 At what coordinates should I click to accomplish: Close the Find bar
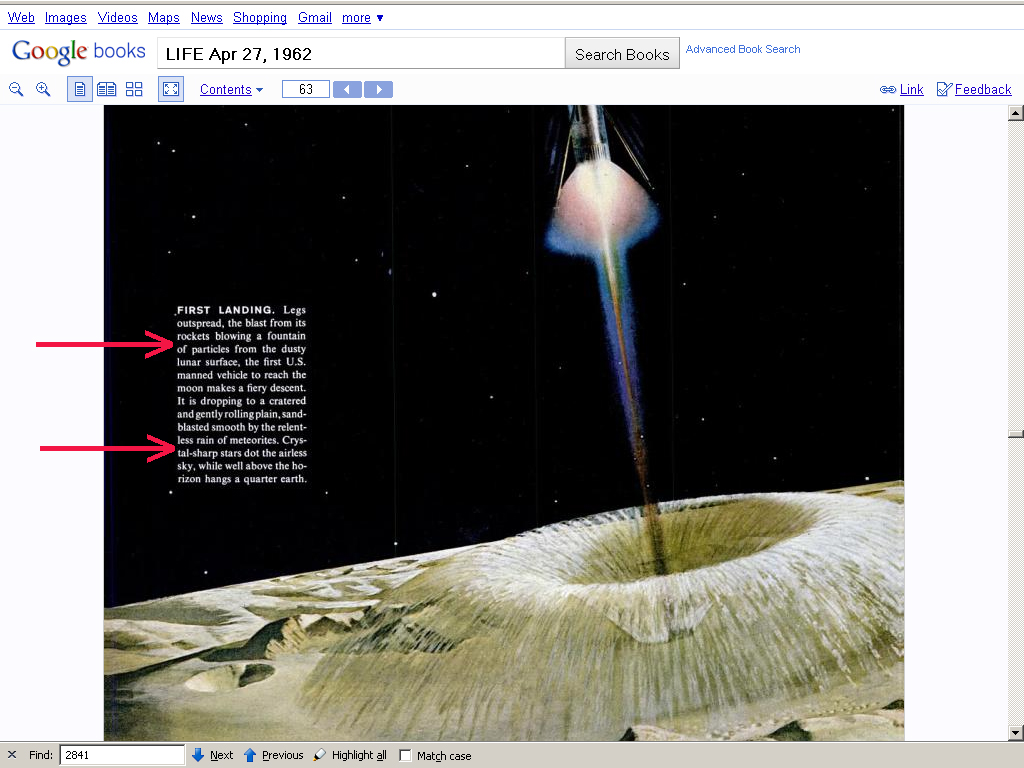12,755
